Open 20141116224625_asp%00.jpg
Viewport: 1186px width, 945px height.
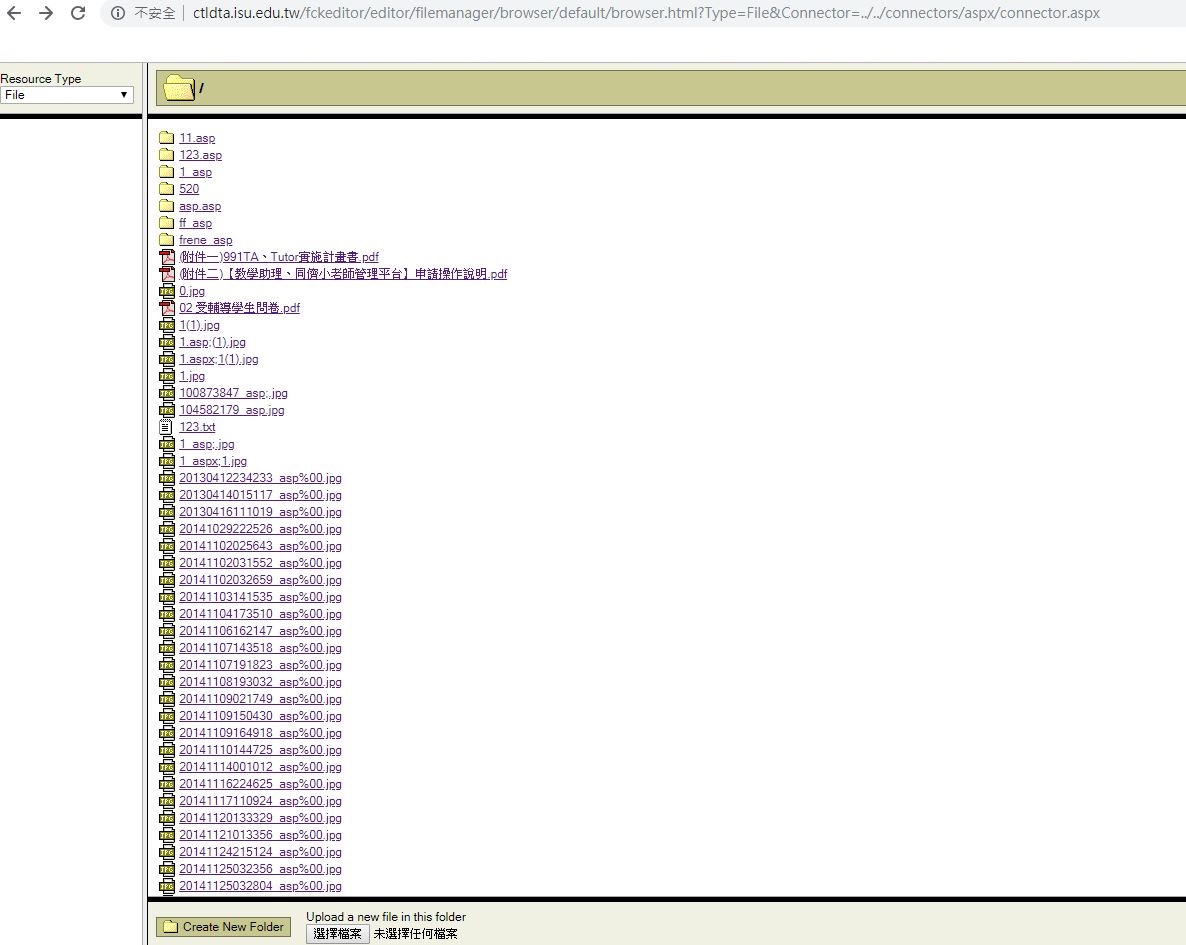click(260, 784)
